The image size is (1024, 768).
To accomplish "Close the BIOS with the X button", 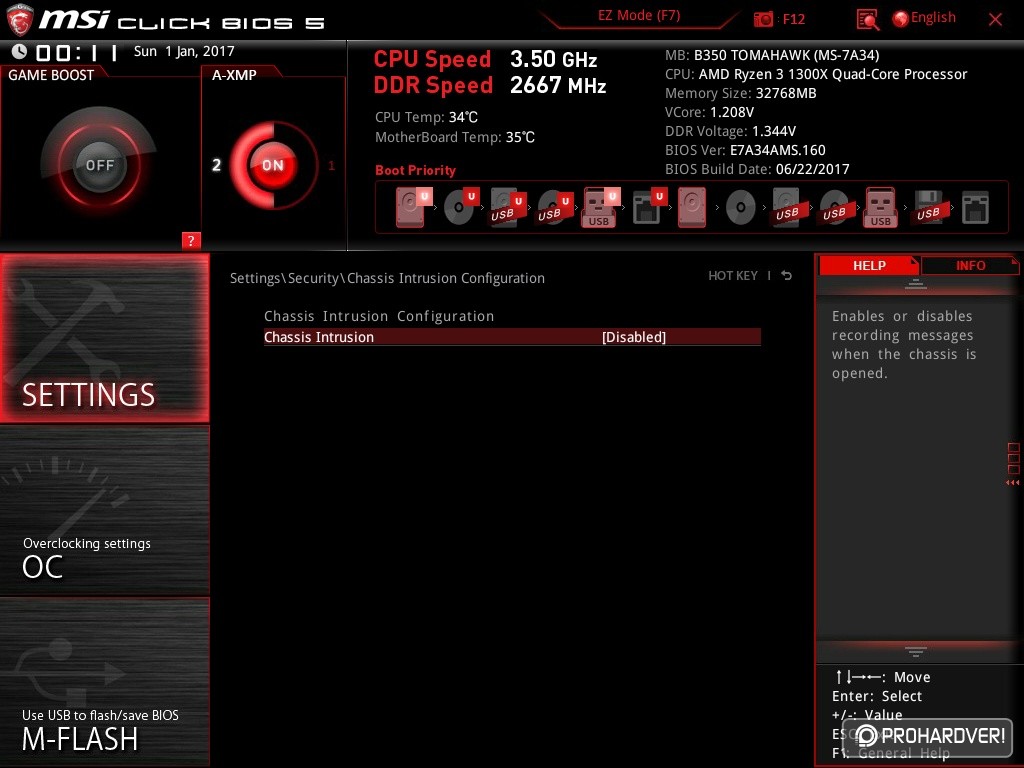I will (995, 20).
